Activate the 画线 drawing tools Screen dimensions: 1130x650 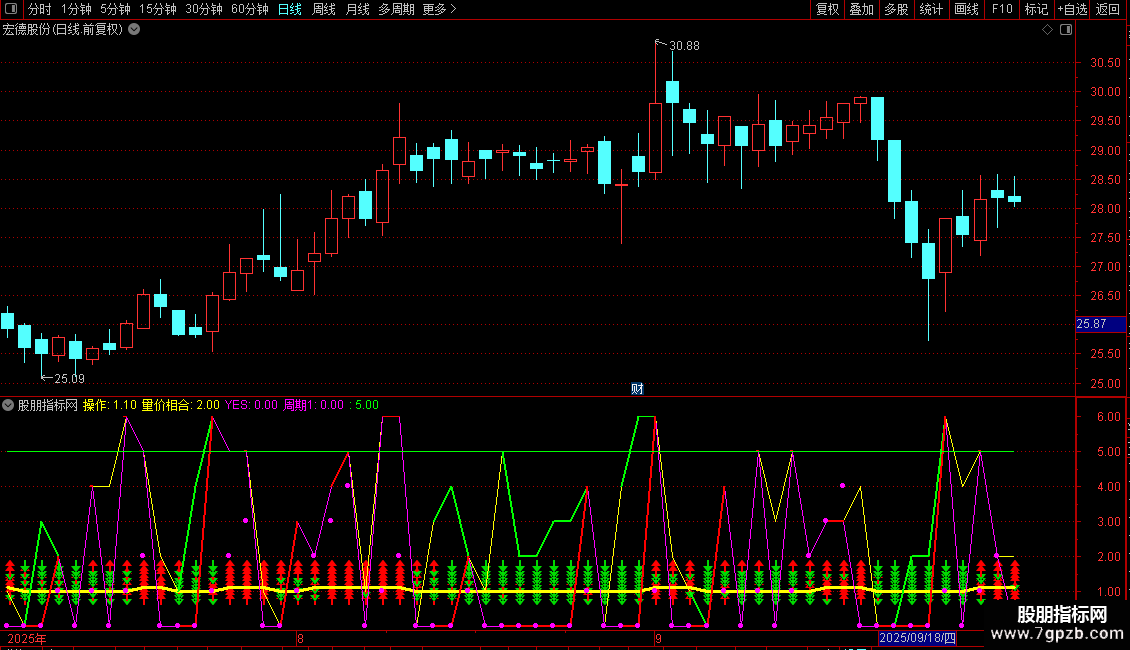tap(966, 9)
